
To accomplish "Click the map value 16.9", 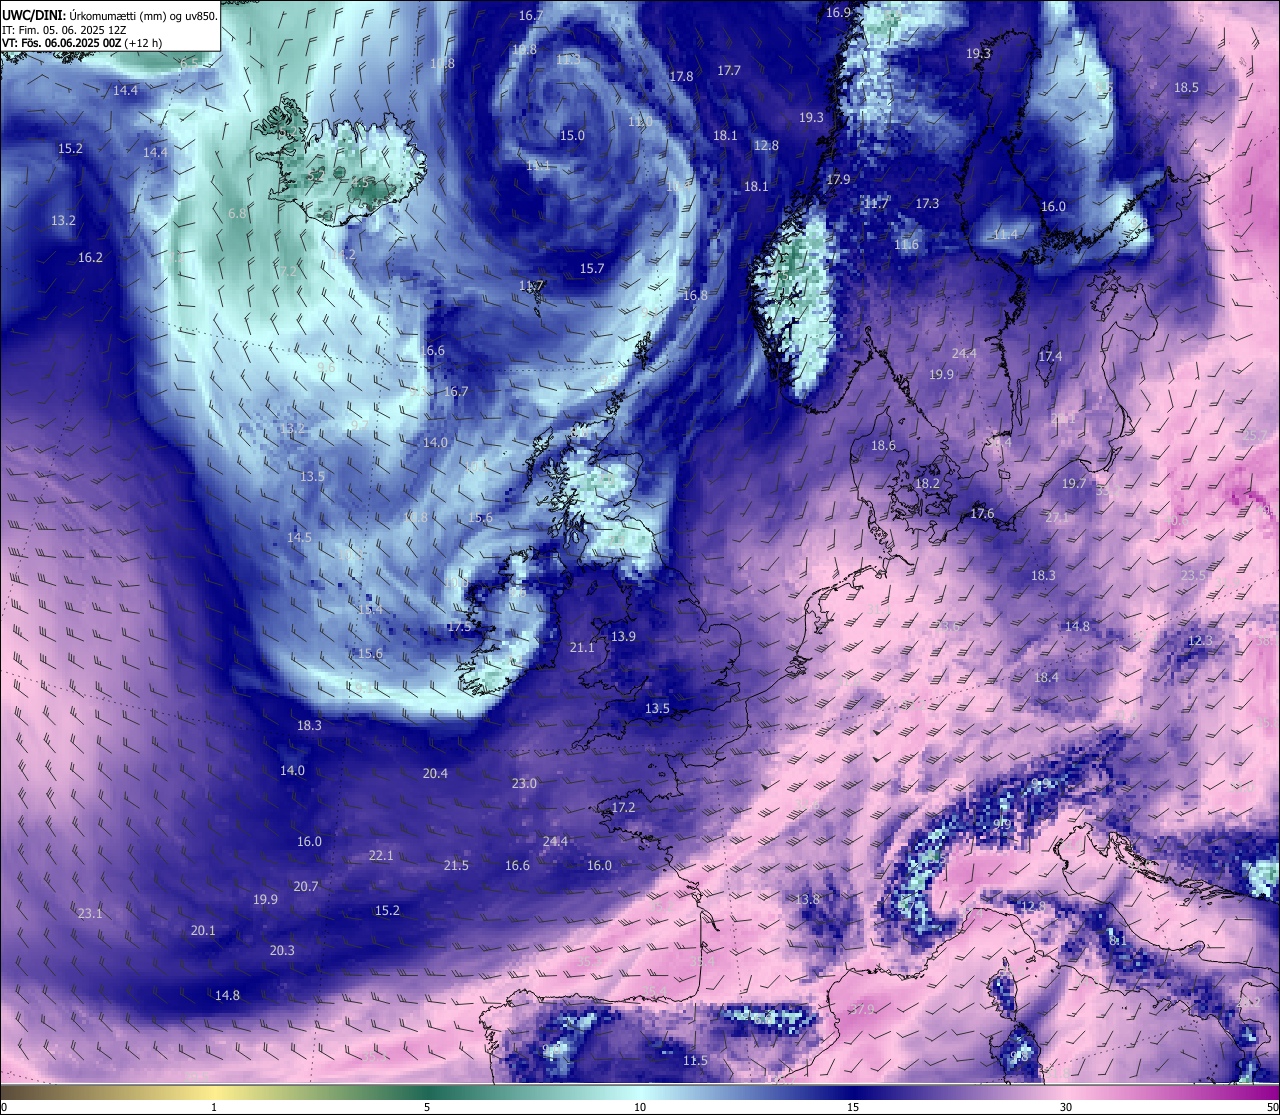I will (838, 13).
